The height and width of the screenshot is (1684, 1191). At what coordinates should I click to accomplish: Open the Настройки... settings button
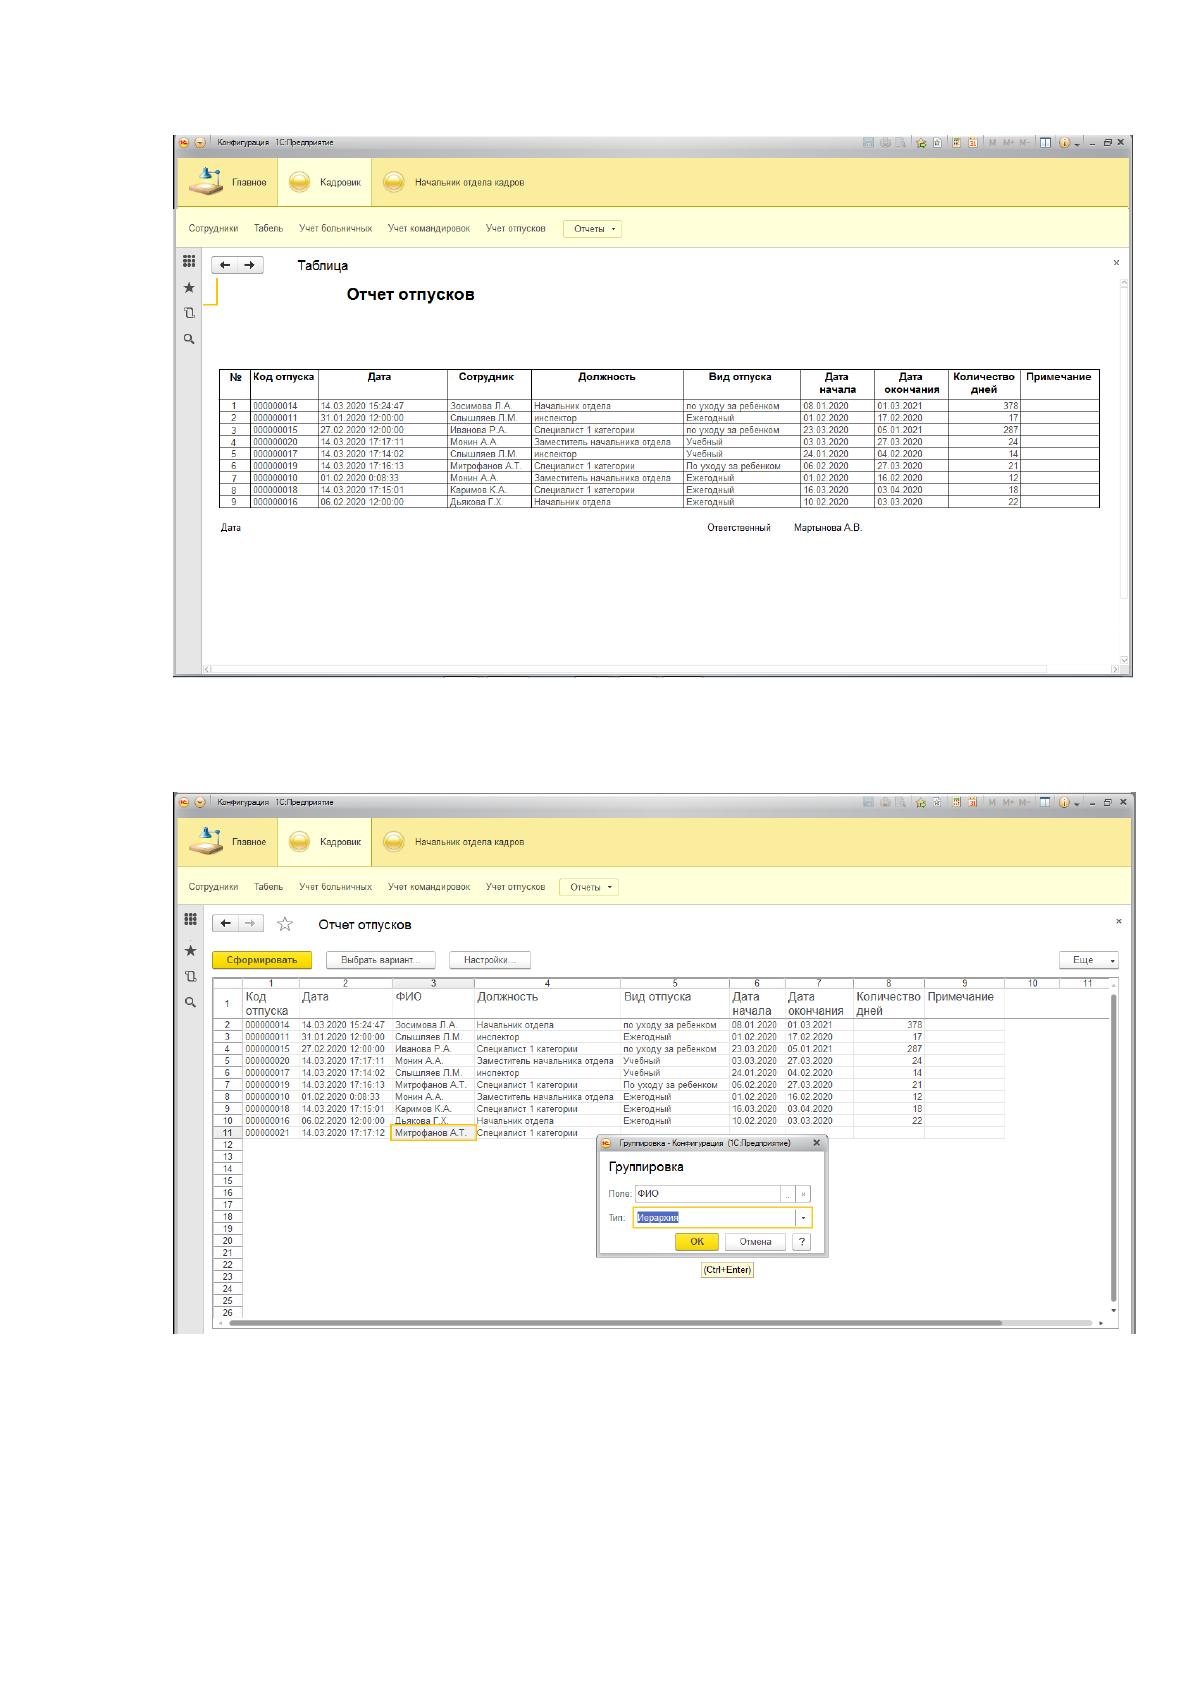pos(489,960)
